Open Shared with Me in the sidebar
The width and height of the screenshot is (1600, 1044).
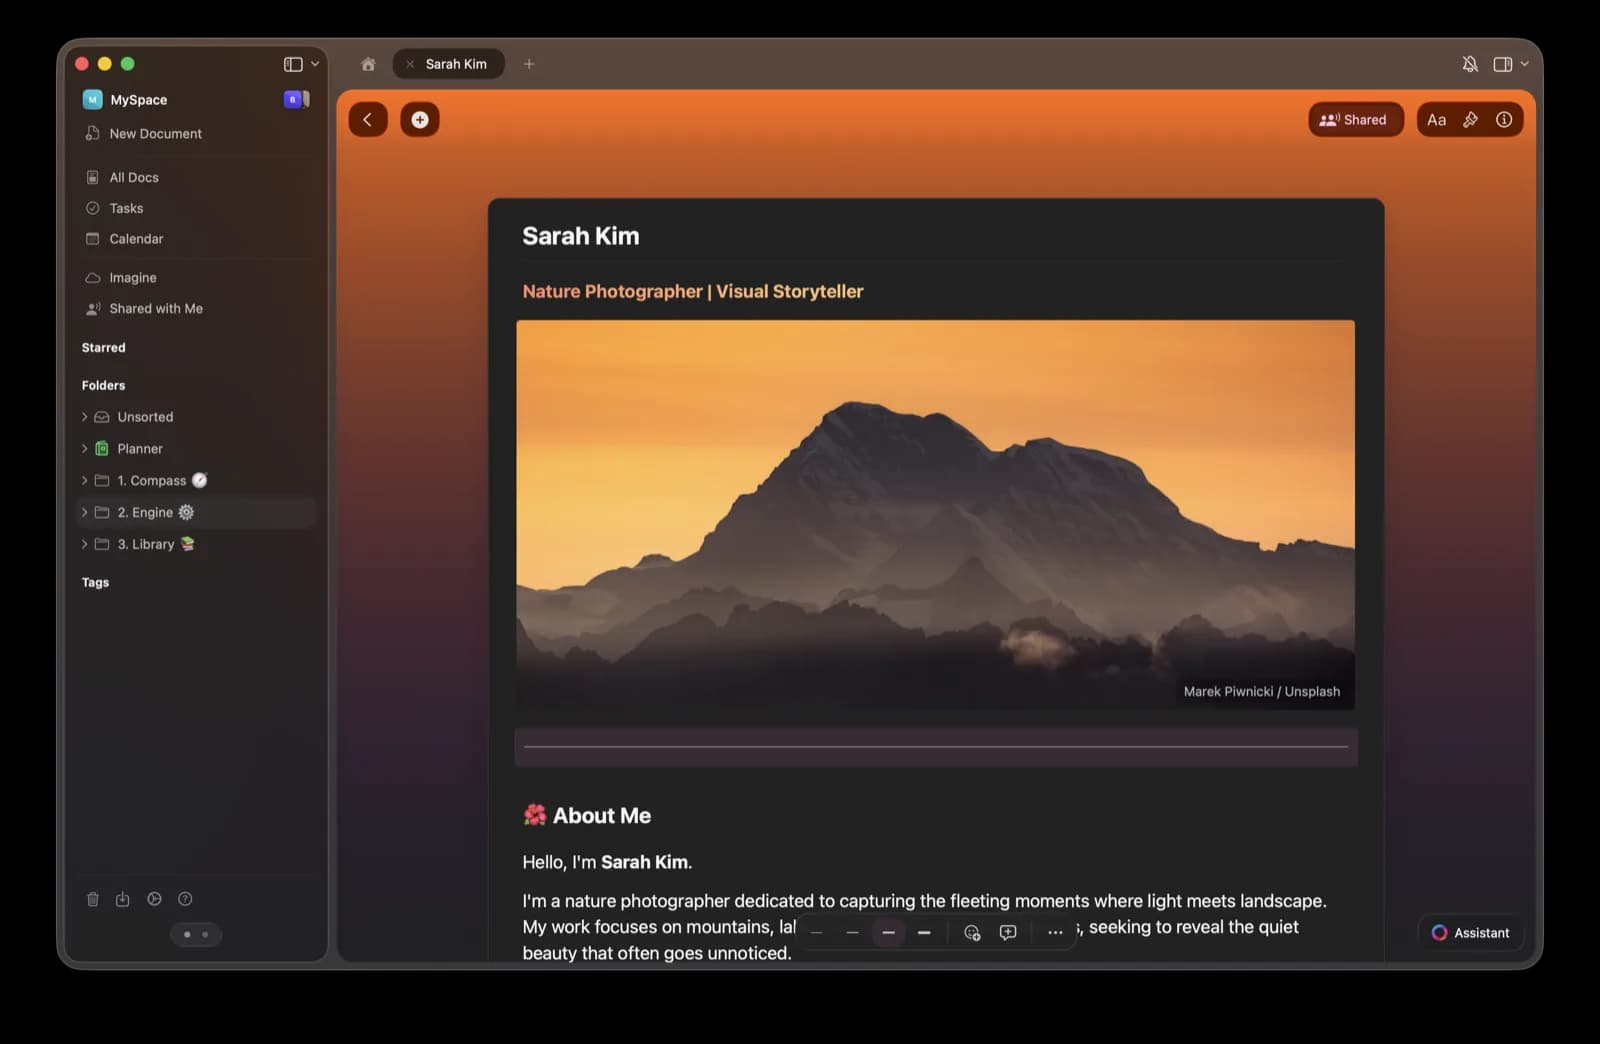[x=155, y=308]
